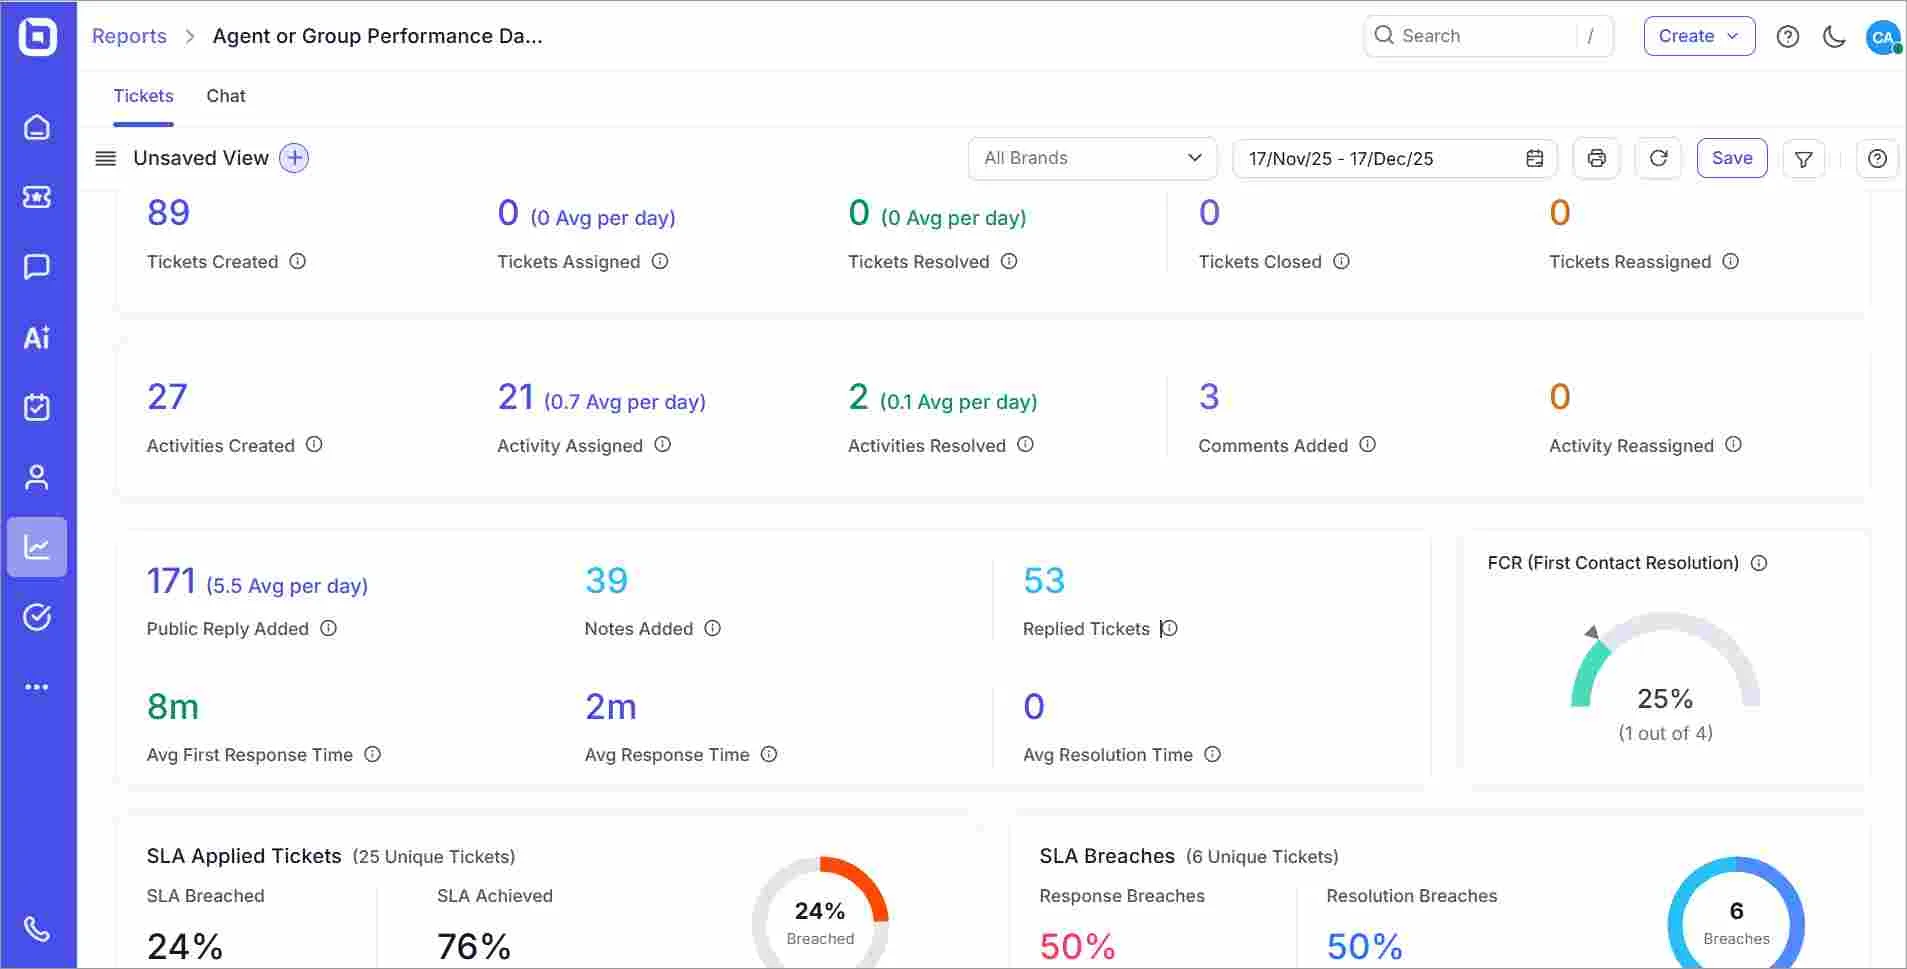Screen dimensions: 1907x969
Task: Click the 6 Breaches donut chart
Action: point(1736,912)
